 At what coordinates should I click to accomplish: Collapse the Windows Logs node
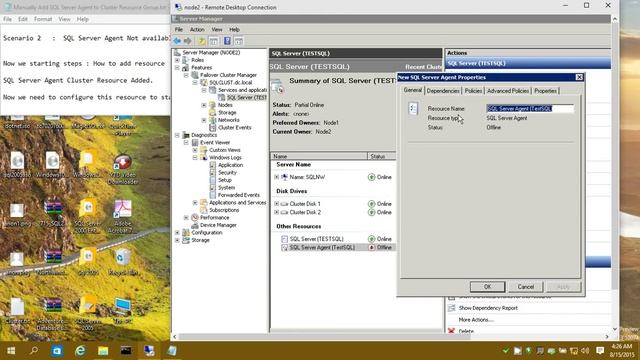(x=195, y=157)
